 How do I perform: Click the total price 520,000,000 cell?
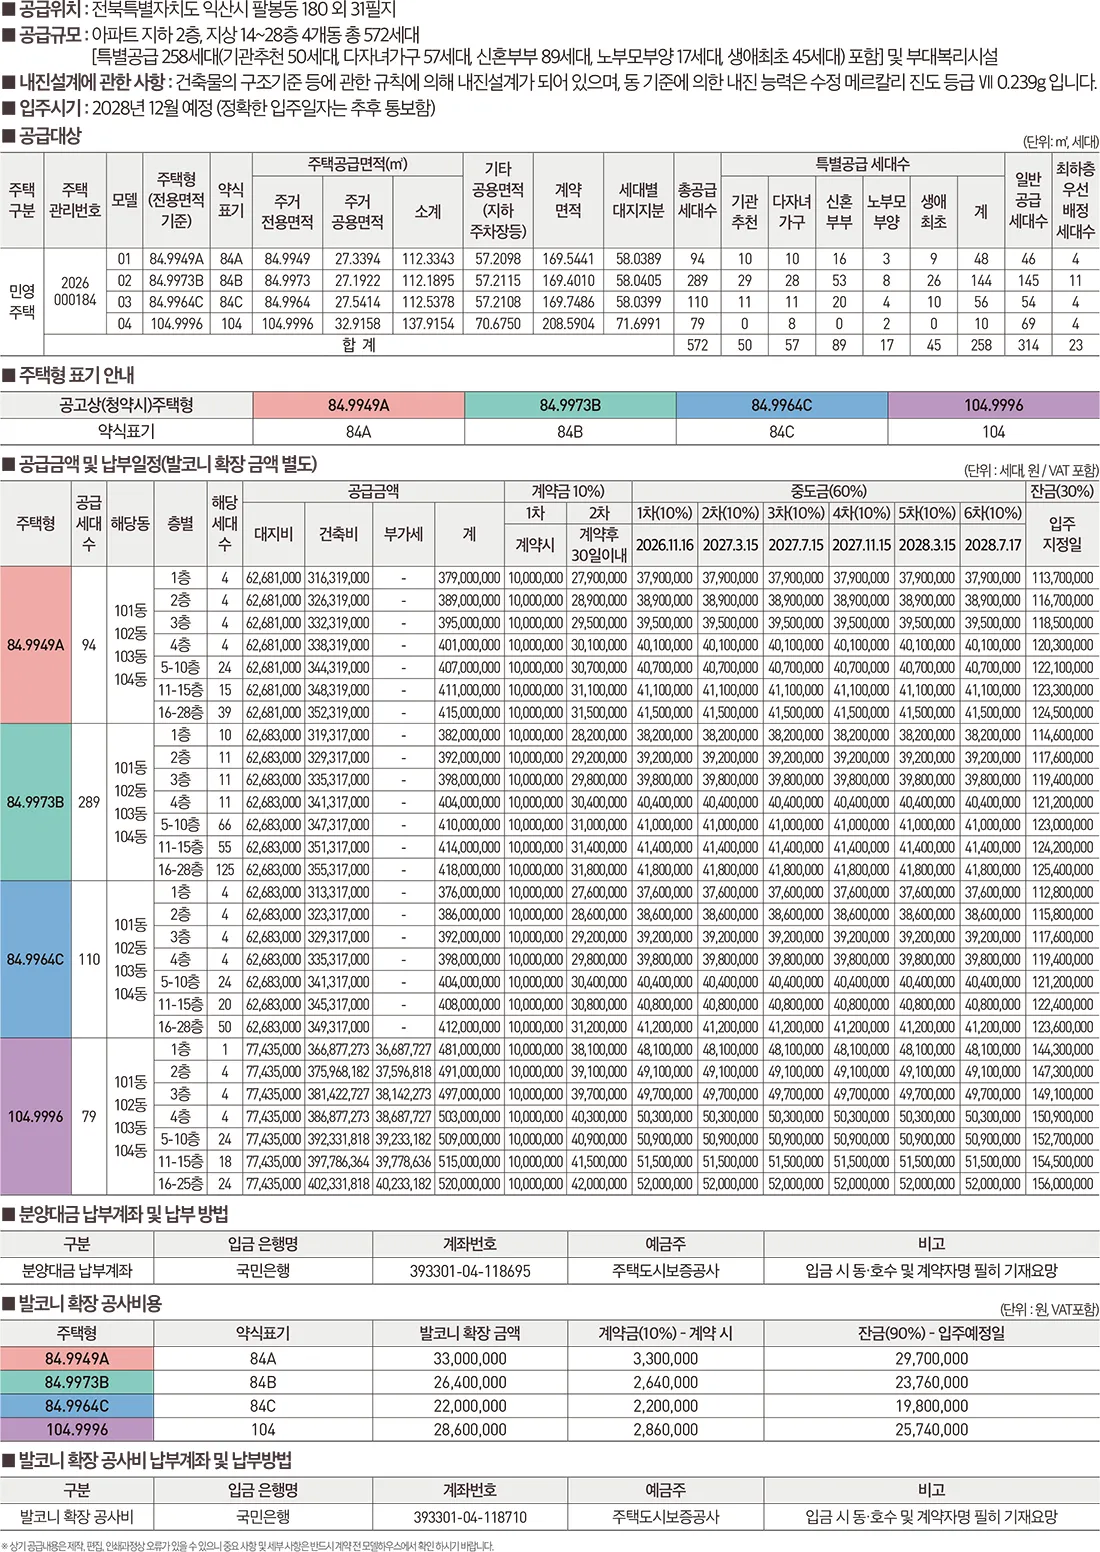(x=469, y=1184)
